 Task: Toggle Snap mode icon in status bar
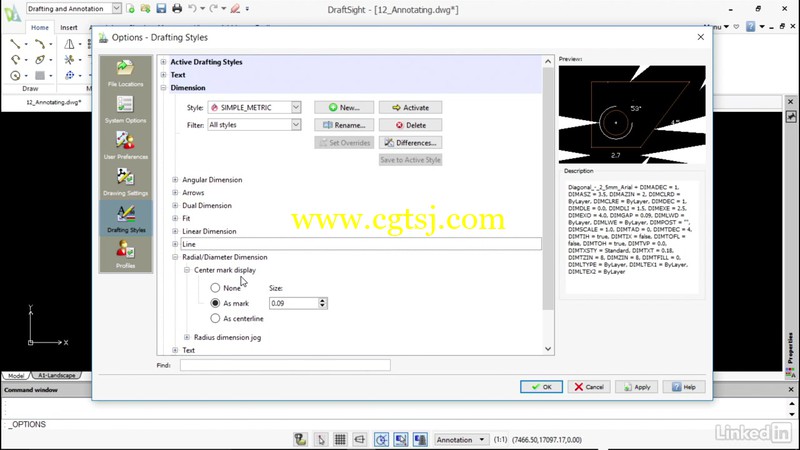pyautogui.click(x=320, y=439)
